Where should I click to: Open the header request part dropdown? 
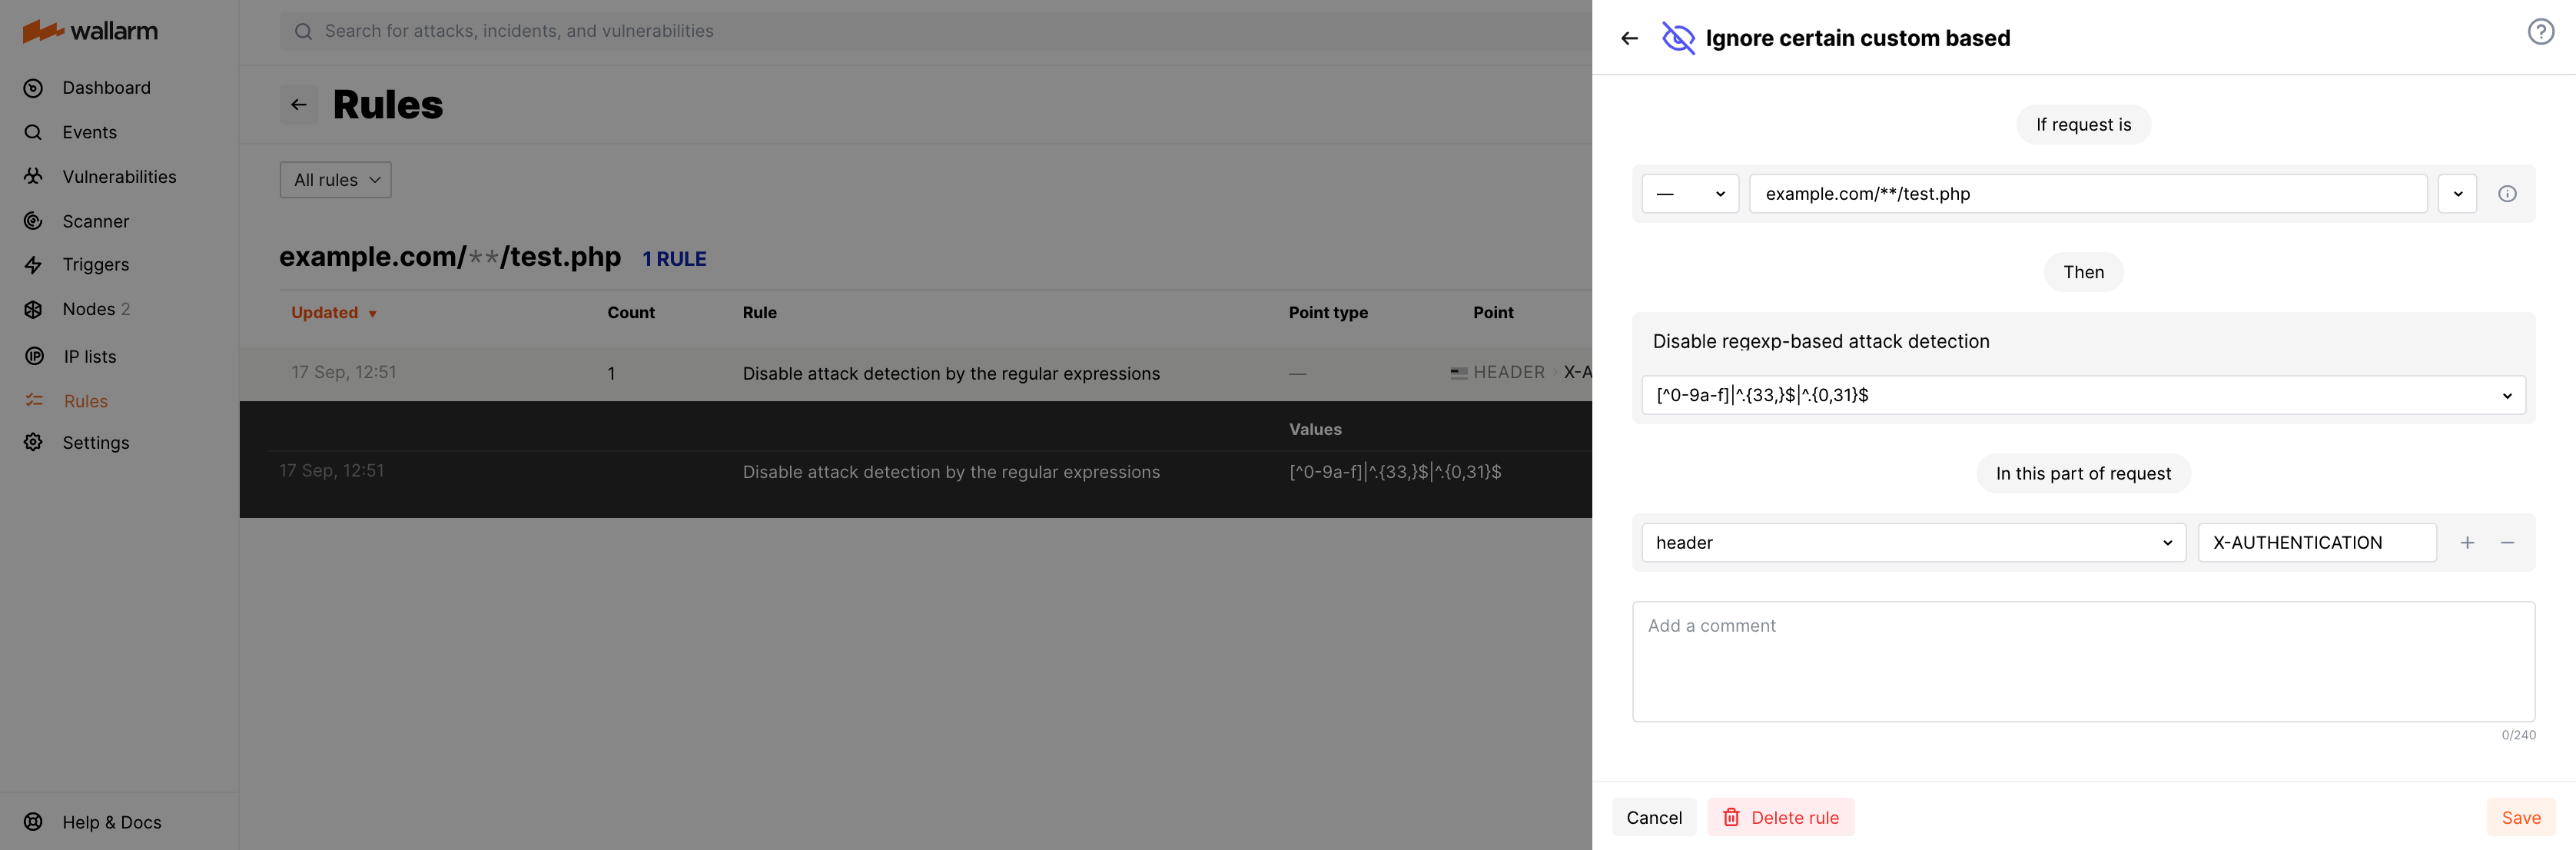click(1912, 542)
